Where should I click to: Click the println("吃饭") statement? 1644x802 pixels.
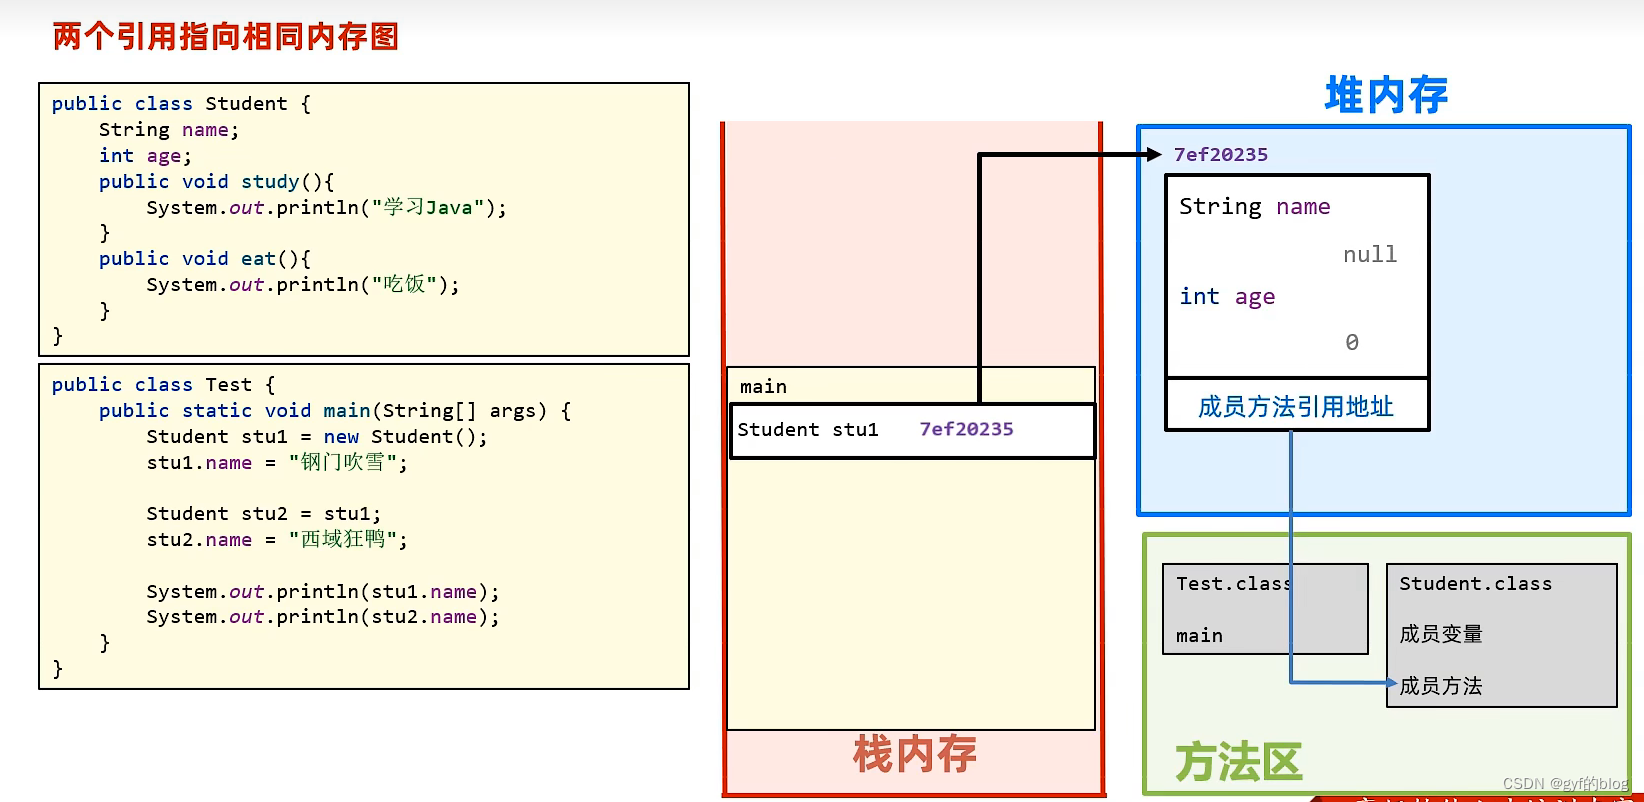point(303,285)
